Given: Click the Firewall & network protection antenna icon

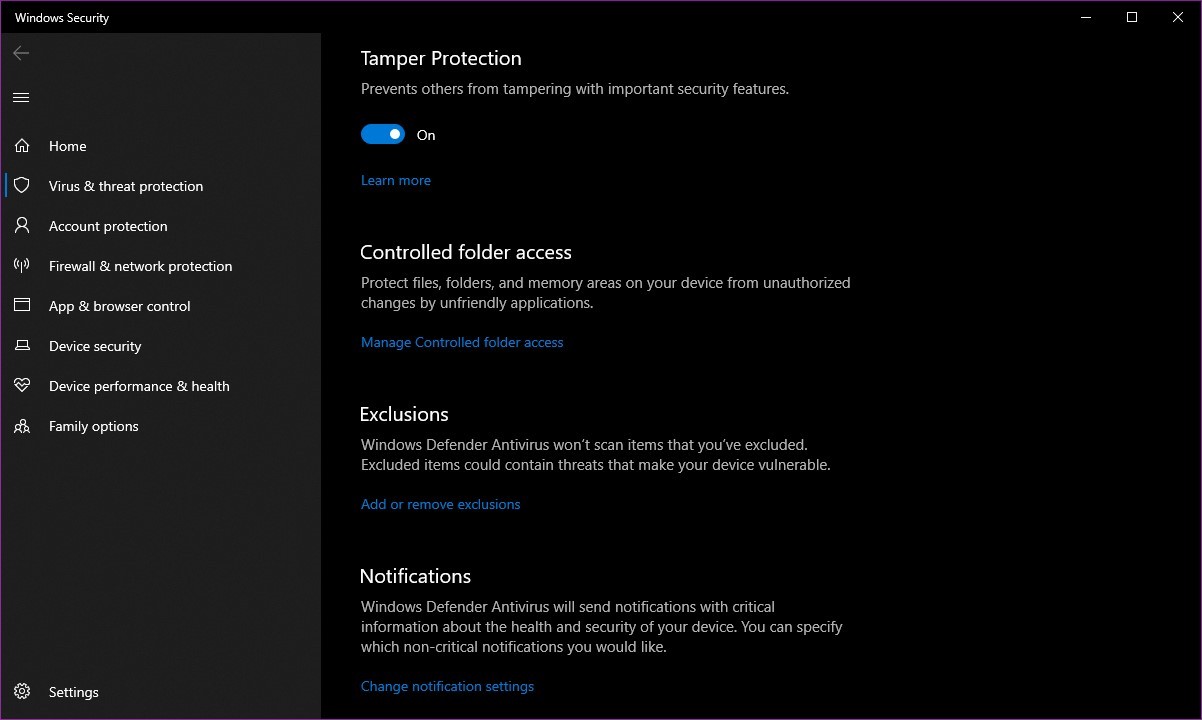Looking at the screenshot, I should (22, 266).
